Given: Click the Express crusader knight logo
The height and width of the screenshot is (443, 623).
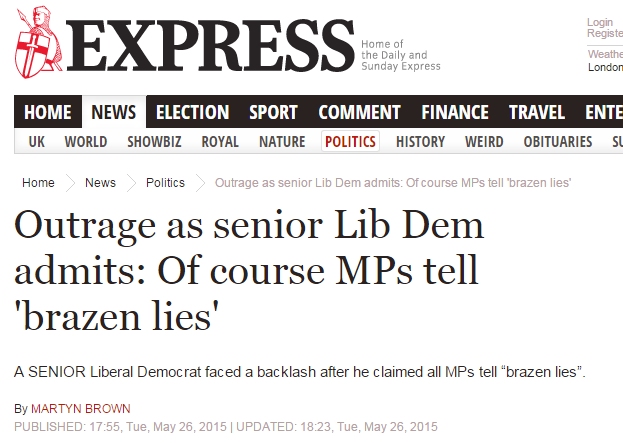Looking at the screenshot, I should tap(39, 42).
